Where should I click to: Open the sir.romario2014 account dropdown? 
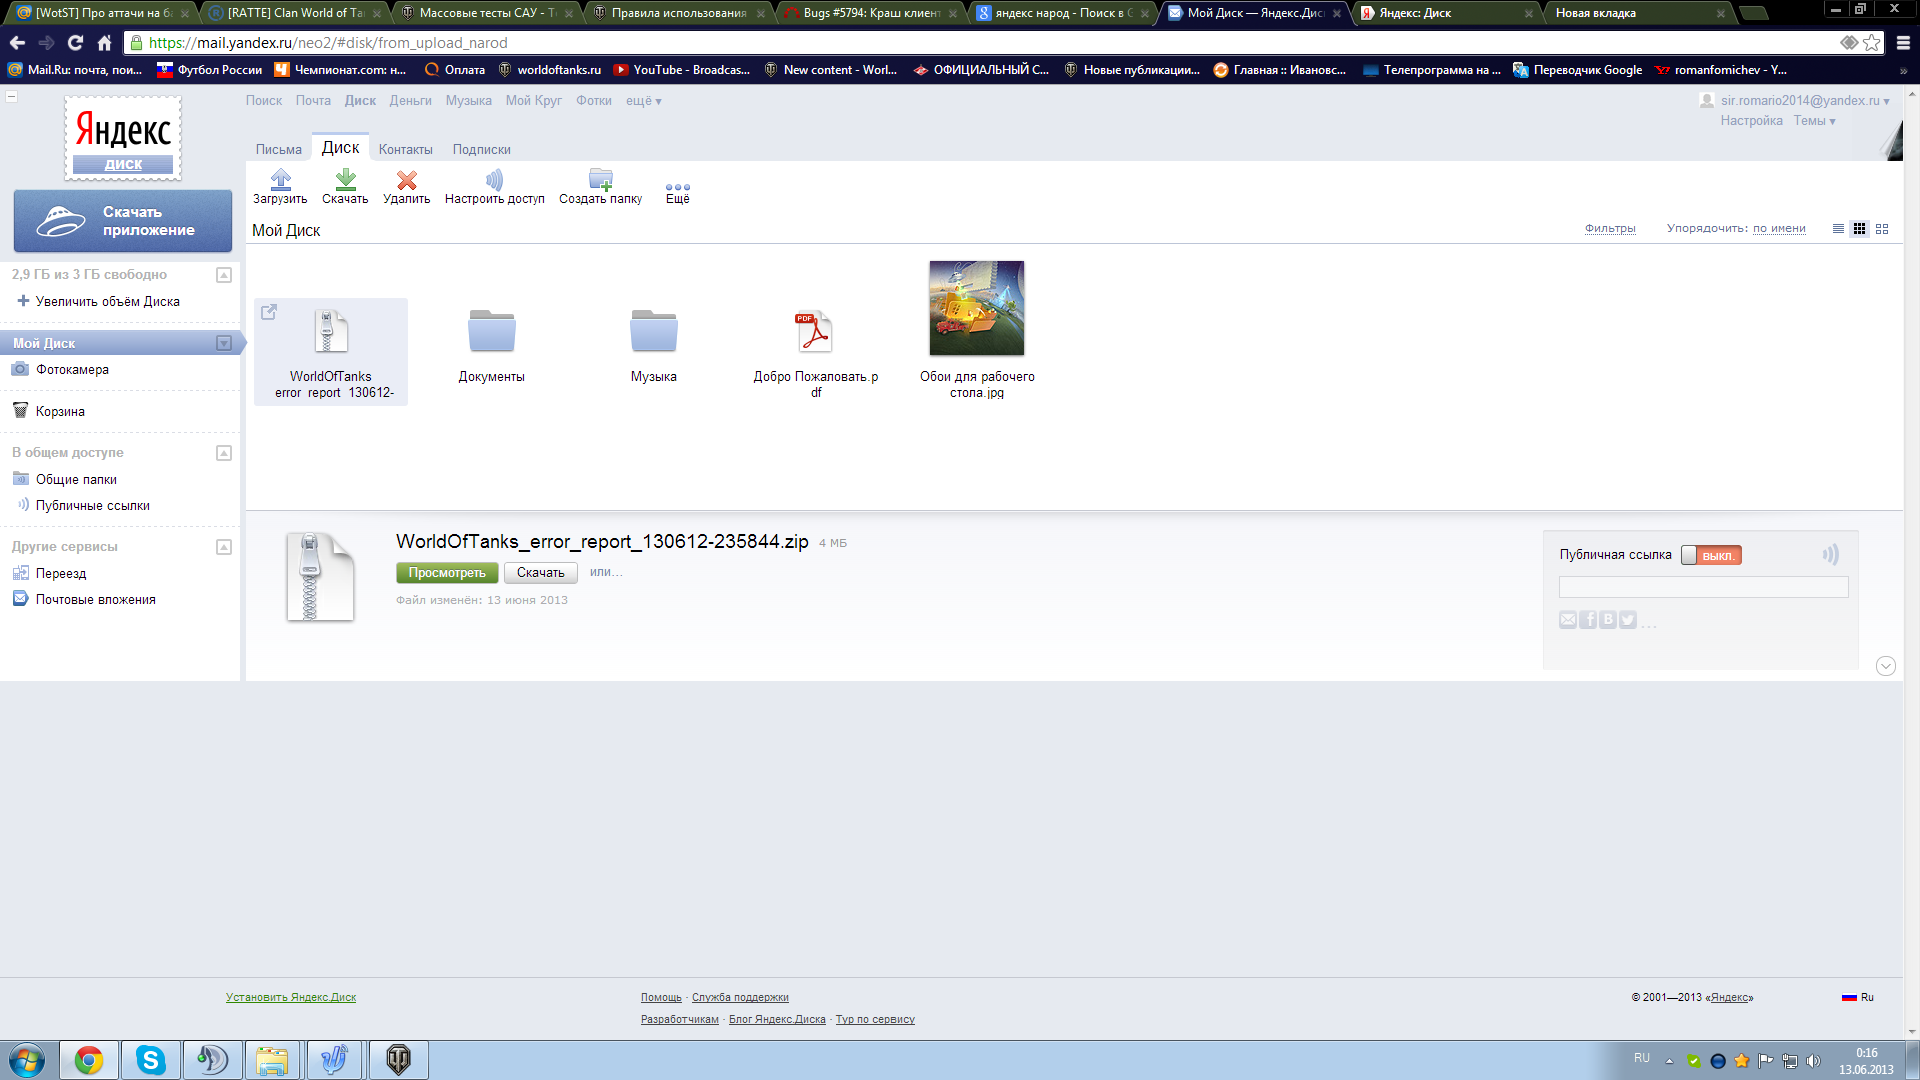pyautogui.click(x=1804, y=101)
